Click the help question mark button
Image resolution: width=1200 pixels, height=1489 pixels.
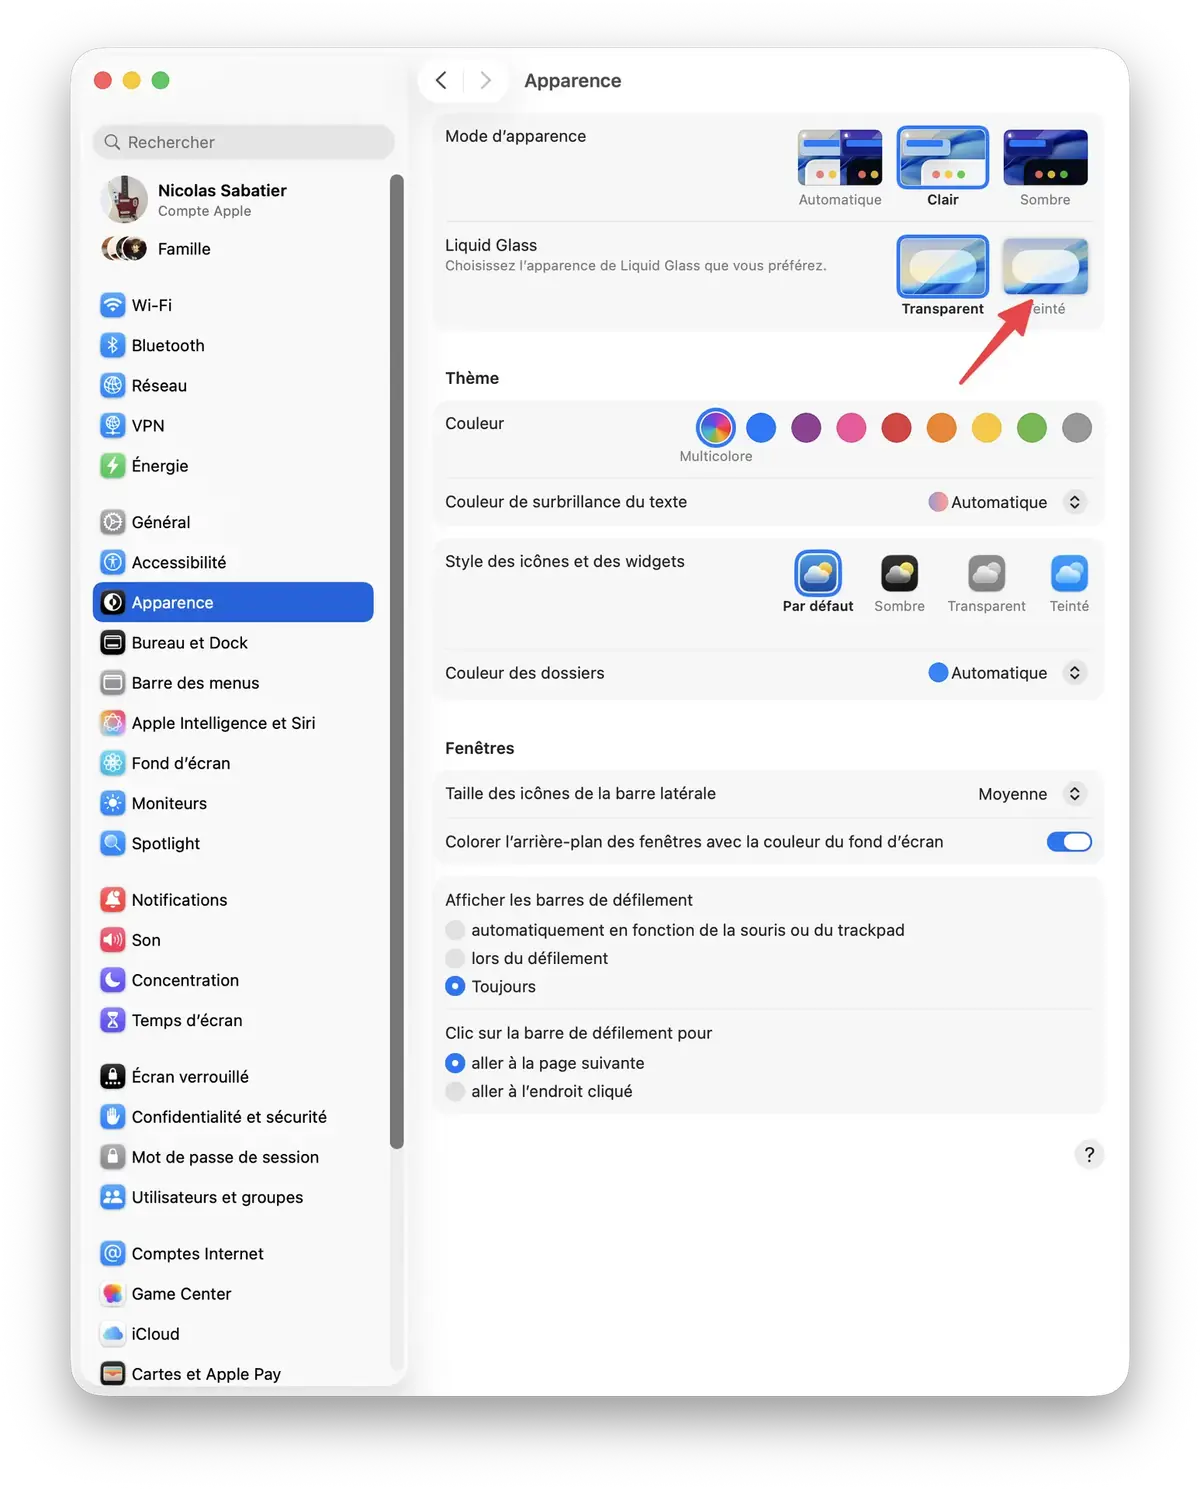1089,1154
